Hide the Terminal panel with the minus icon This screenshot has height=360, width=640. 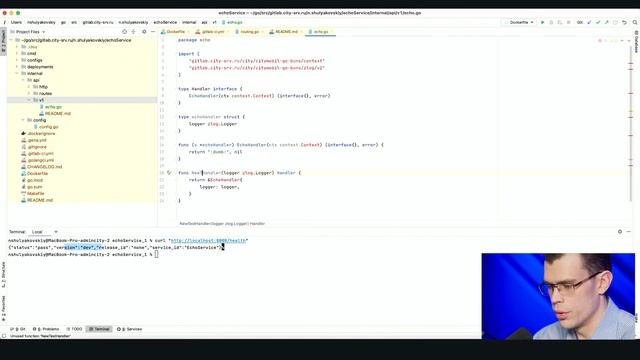coord(629,231)
